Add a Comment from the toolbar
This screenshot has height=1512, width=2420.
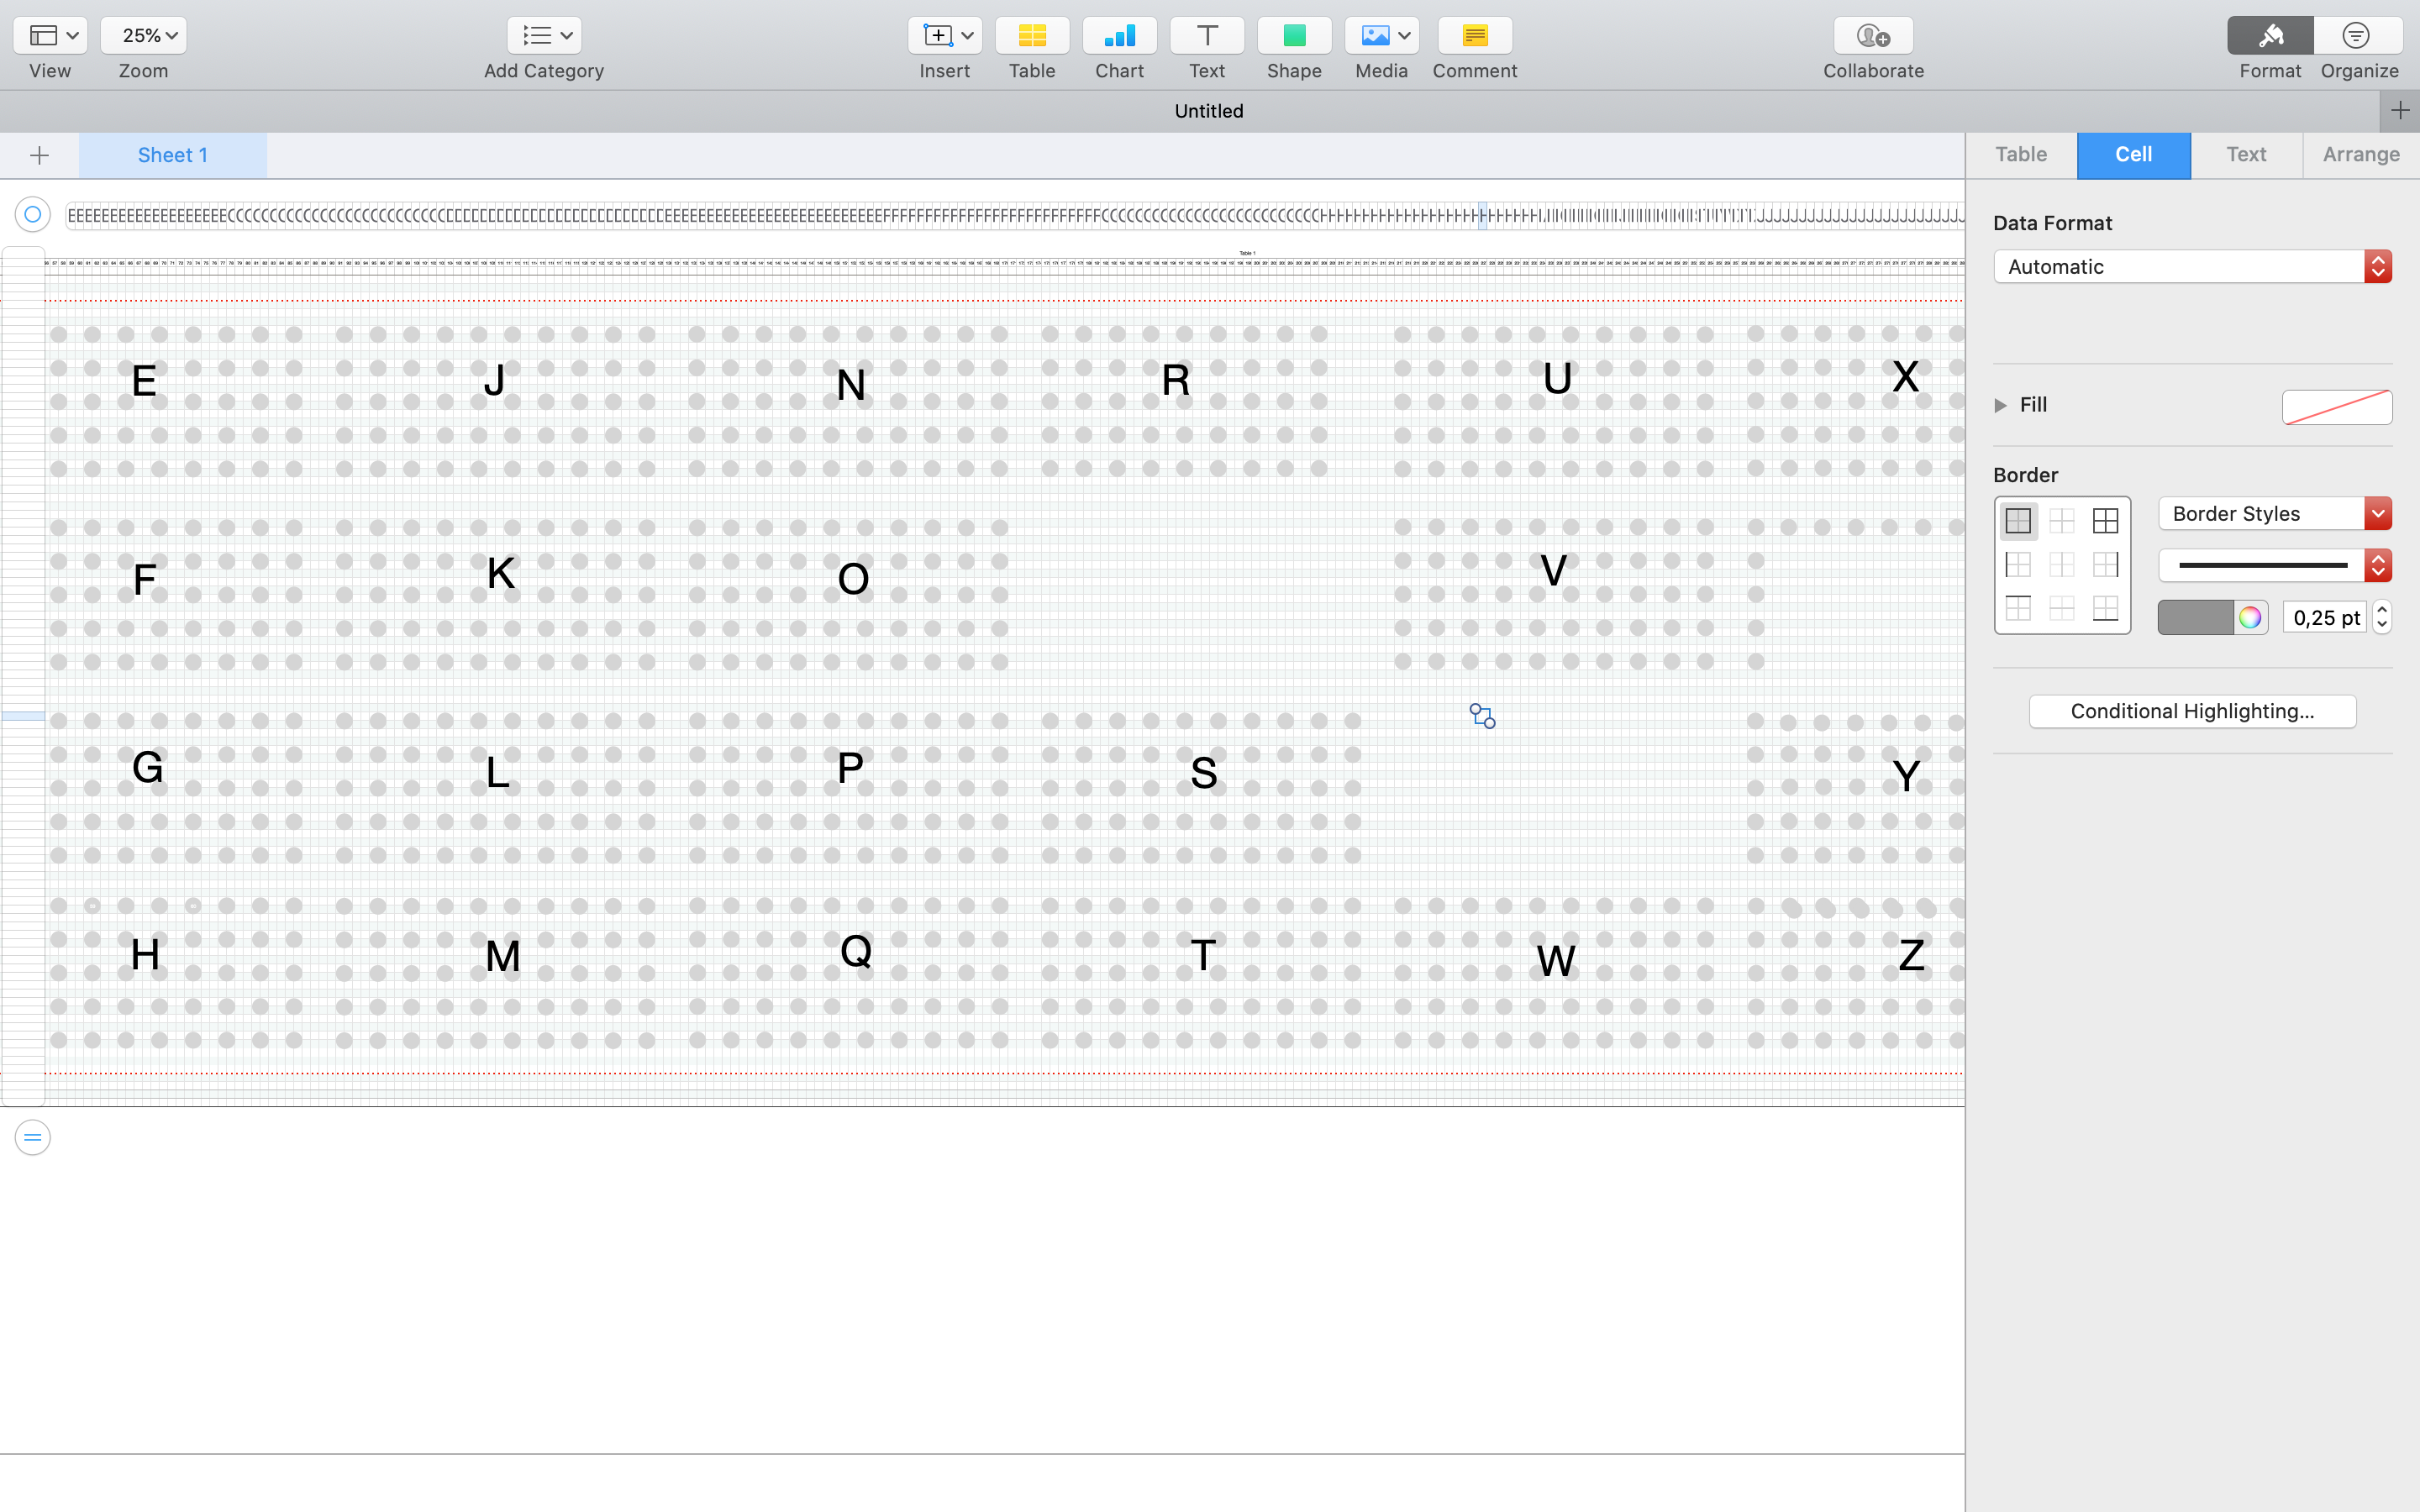click(x=1474, y=36)
